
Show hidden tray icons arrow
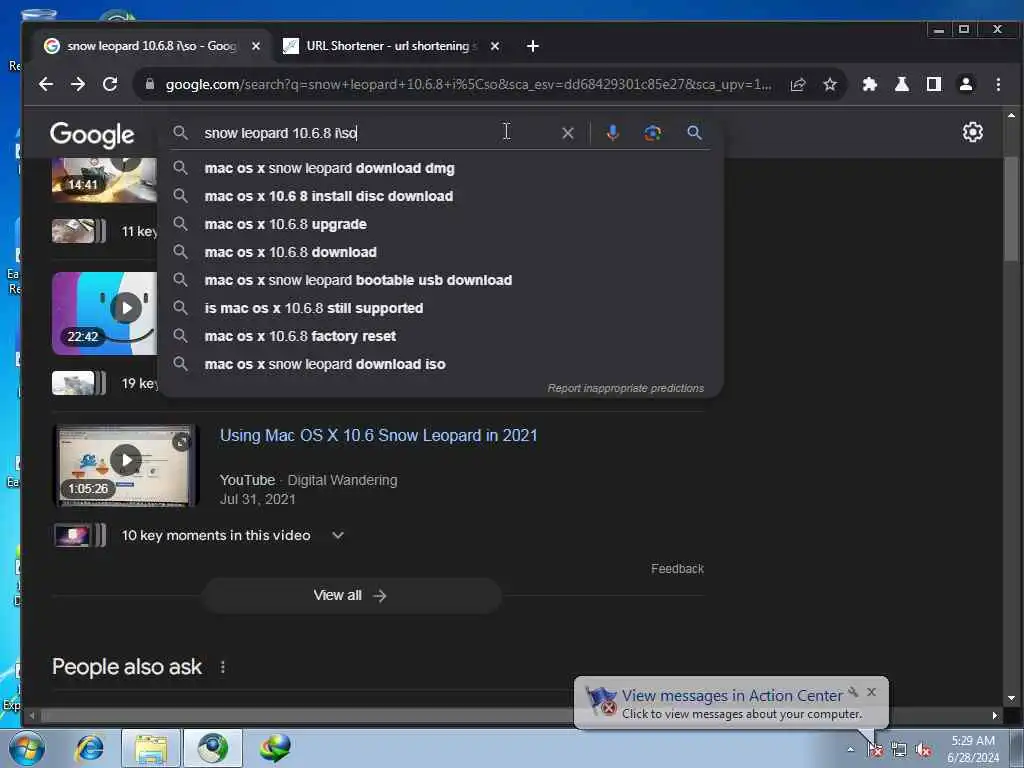click(x=850, y=750)
